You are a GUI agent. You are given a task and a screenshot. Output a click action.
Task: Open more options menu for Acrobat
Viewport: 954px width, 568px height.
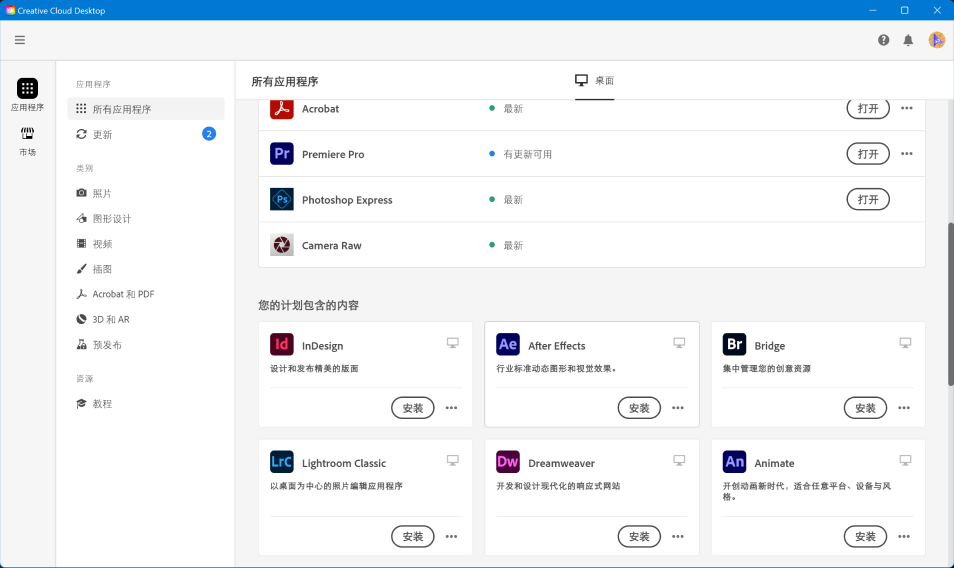(x=906, y=108)
